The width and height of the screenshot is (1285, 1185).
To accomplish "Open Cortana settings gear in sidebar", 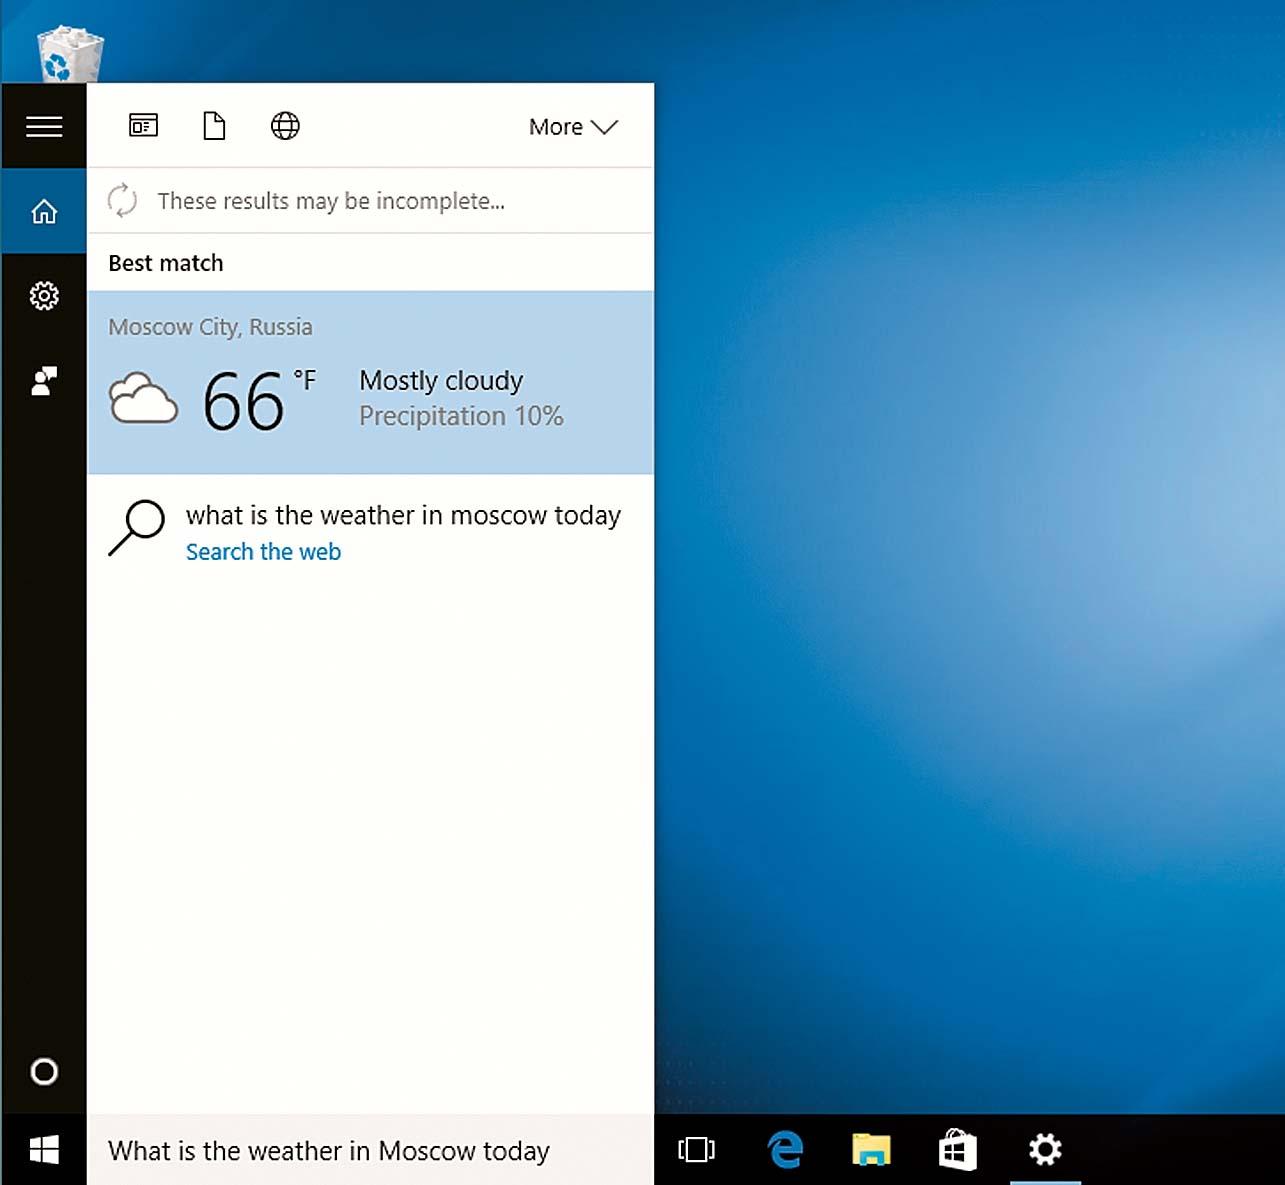I will [x=44, y=296].
